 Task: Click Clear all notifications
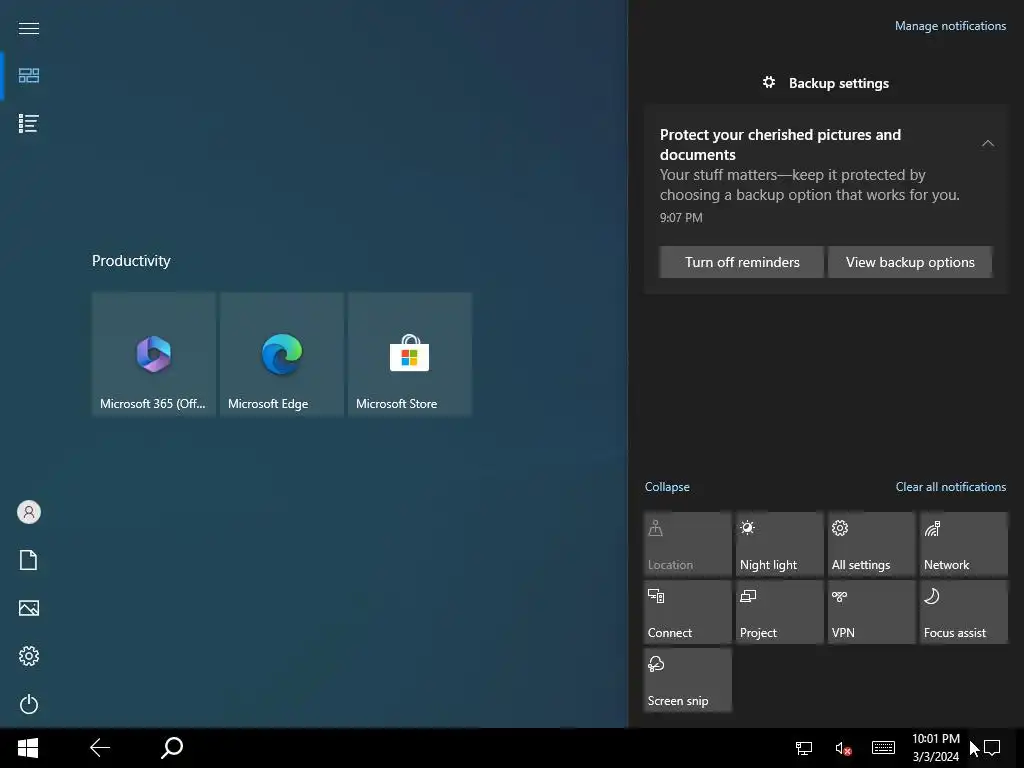pos(950,487)
